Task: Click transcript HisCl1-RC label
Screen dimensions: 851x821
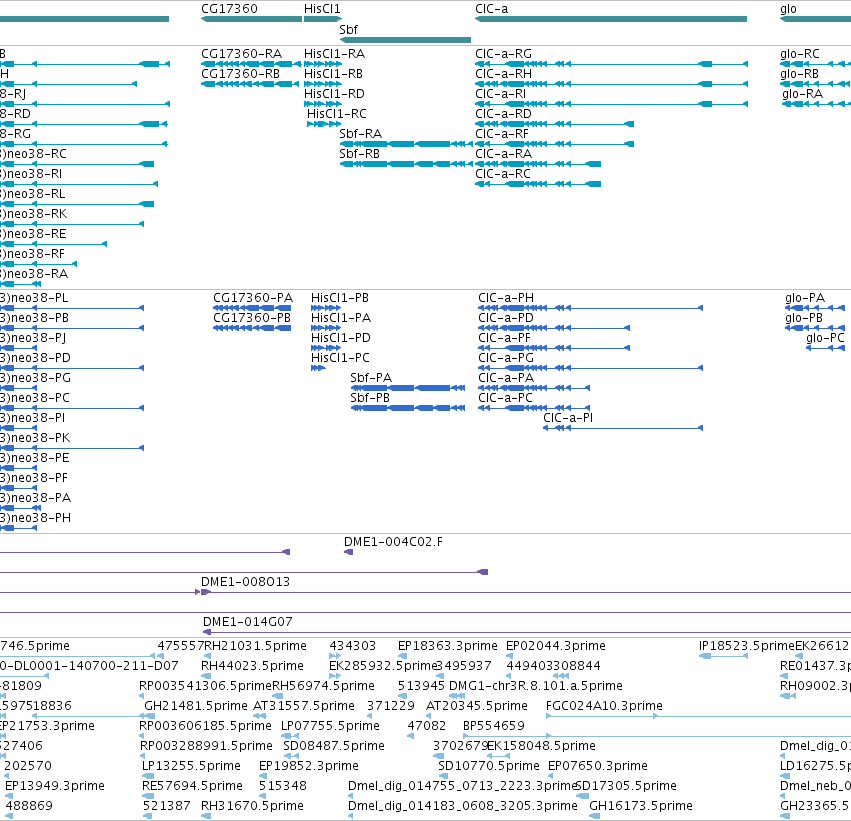Action: [336, 114]
